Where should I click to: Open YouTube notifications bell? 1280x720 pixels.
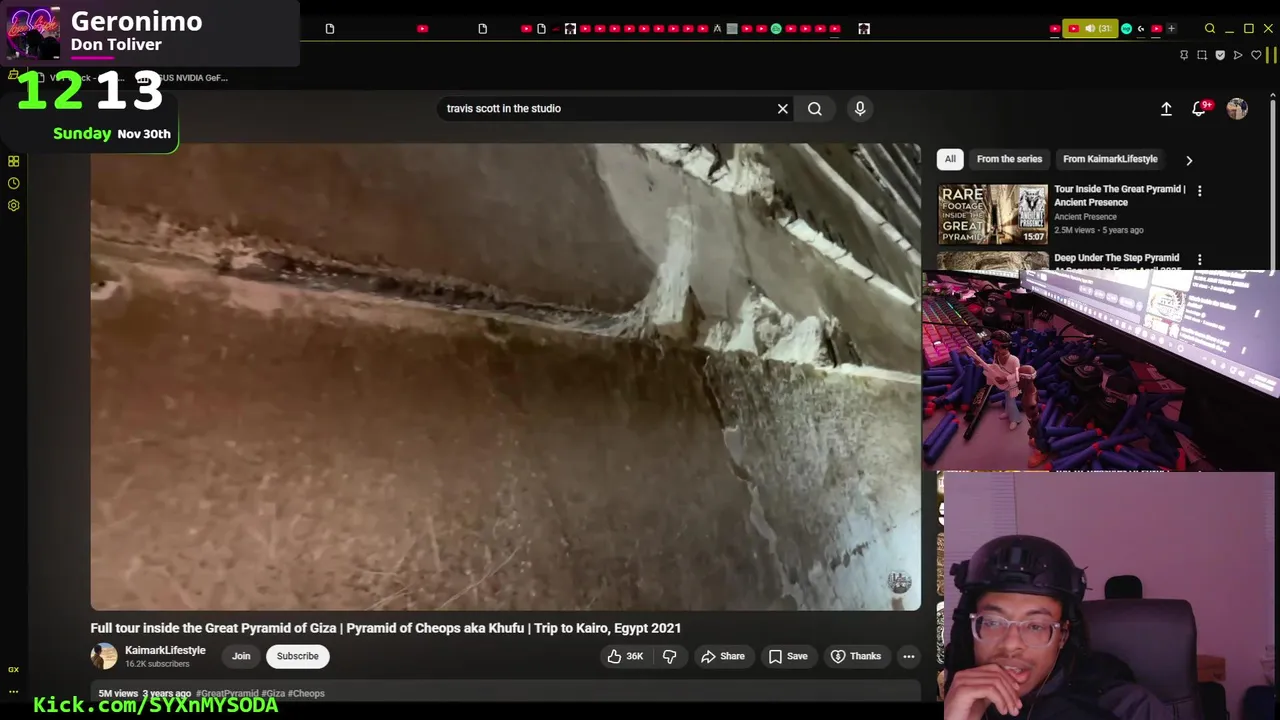tap(1199, 109)
